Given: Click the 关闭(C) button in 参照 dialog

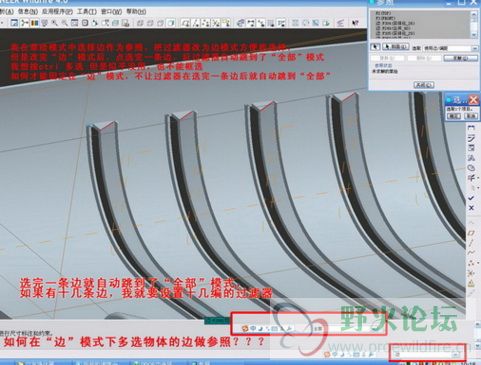Looking at the screenshot, I should (x=424, y=85).
